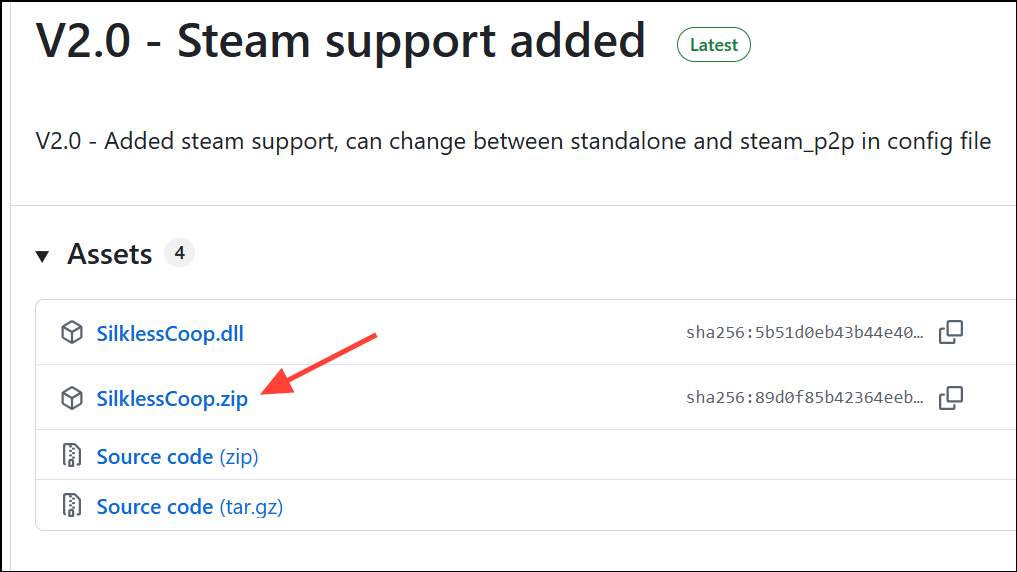Download the SilklessCoop.dll file
The width and height of the screenshot is (1017, 572).
[170, 333]
